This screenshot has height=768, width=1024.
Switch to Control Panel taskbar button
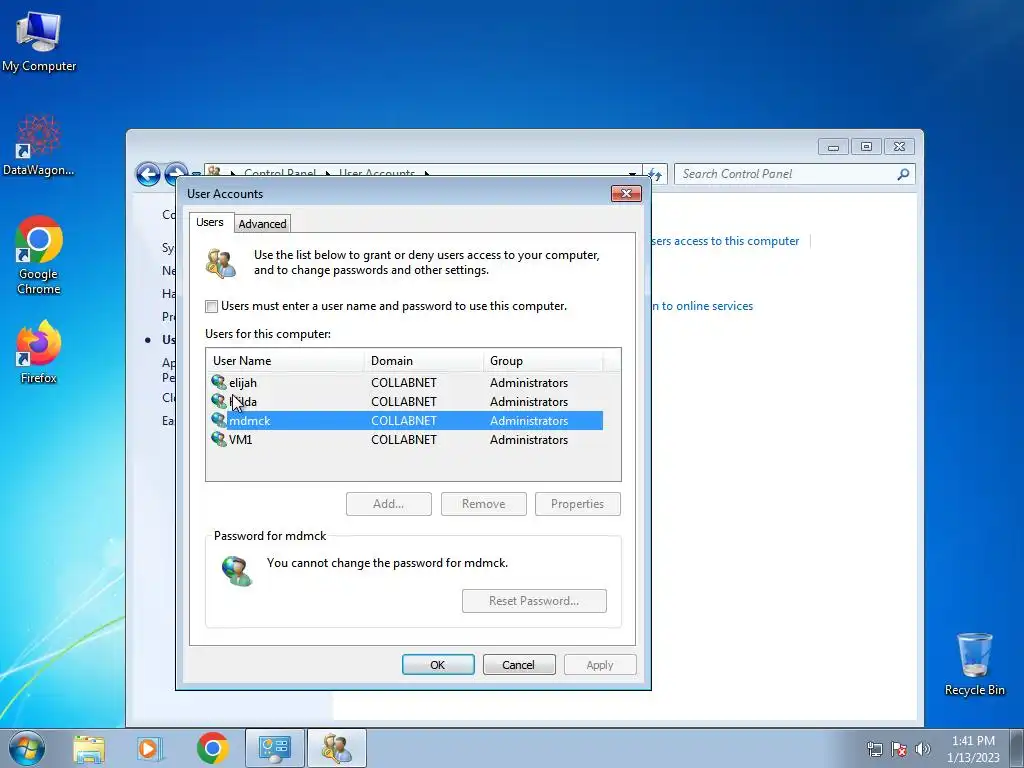click(274, 748)
